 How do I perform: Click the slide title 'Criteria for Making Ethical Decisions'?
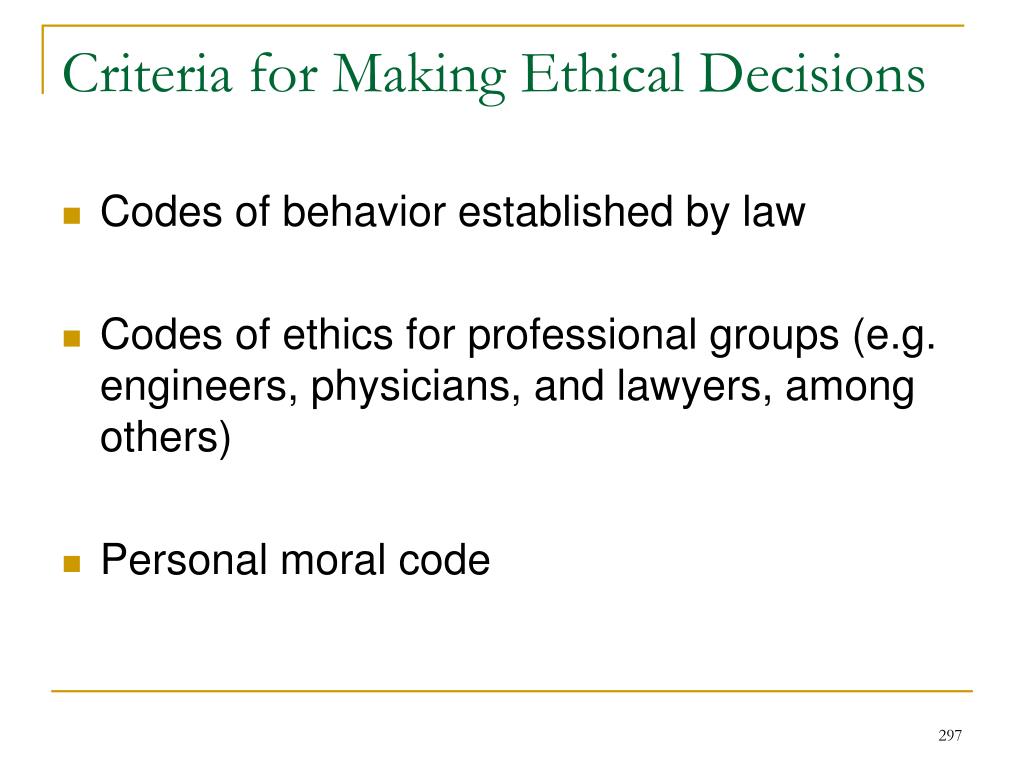point(494,76)
